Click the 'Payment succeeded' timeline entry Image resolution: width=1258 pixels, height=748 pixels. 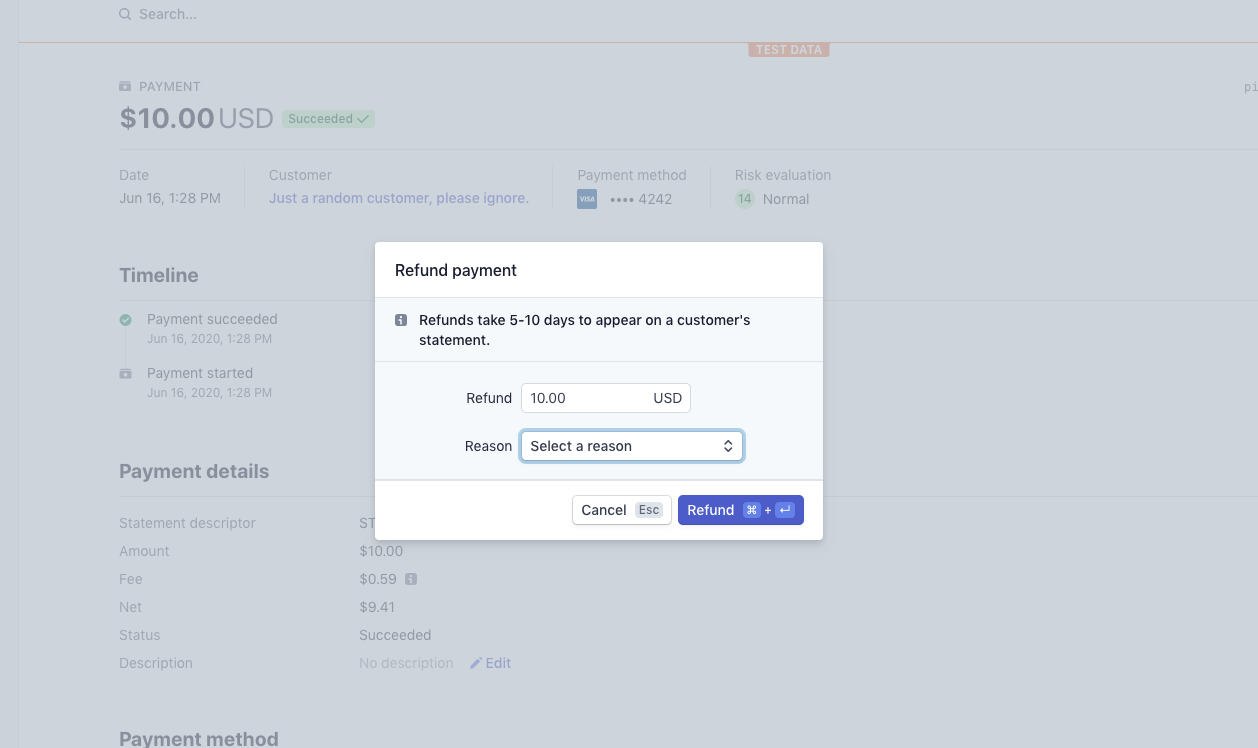212,319
